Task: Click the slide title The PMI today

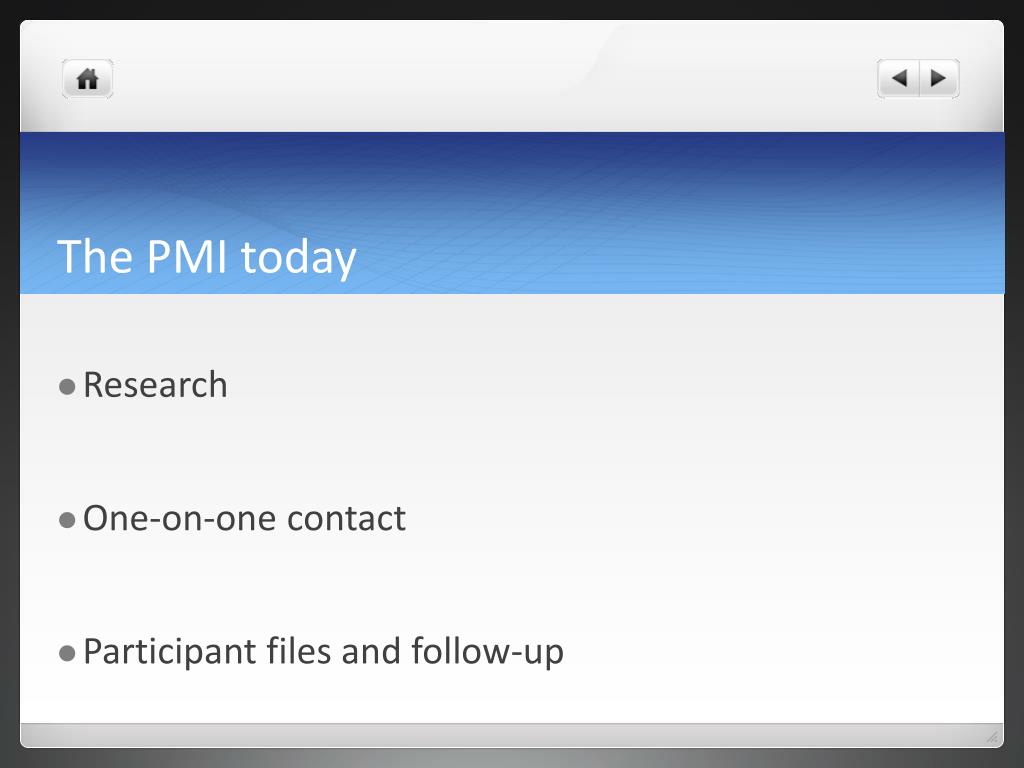Action: (206, 257)
